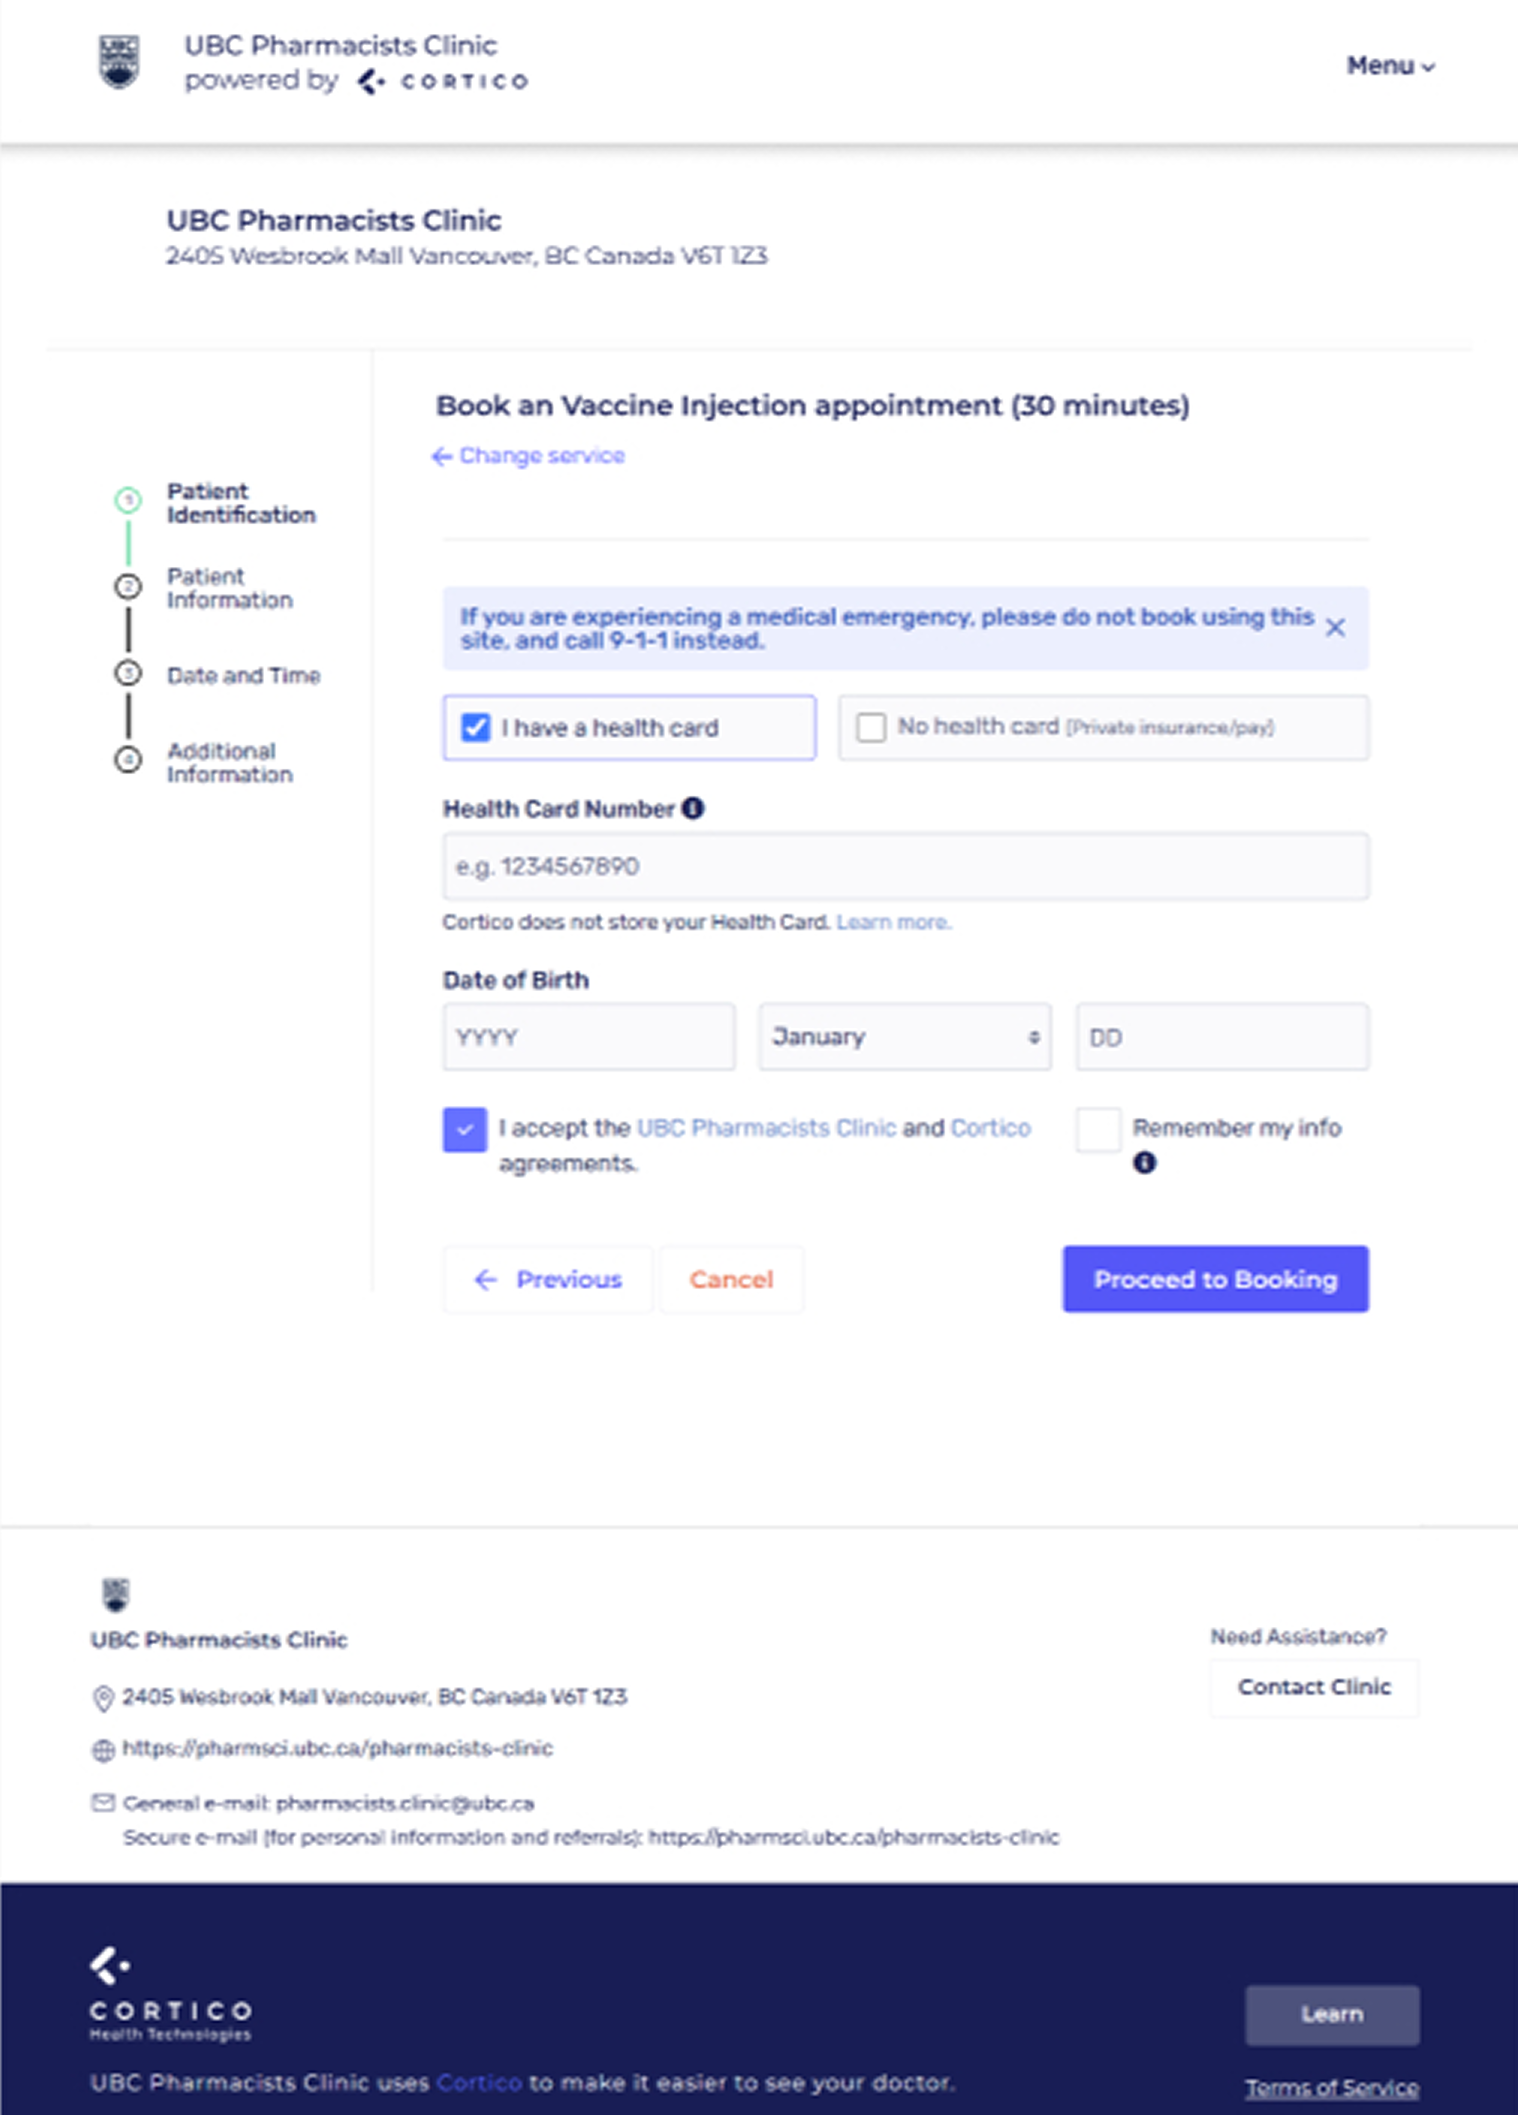Image resolution: width=1518 pixels, height=2115 pixels.
Task: Click the footer Cortico logo
Action: coord(169,1992)
